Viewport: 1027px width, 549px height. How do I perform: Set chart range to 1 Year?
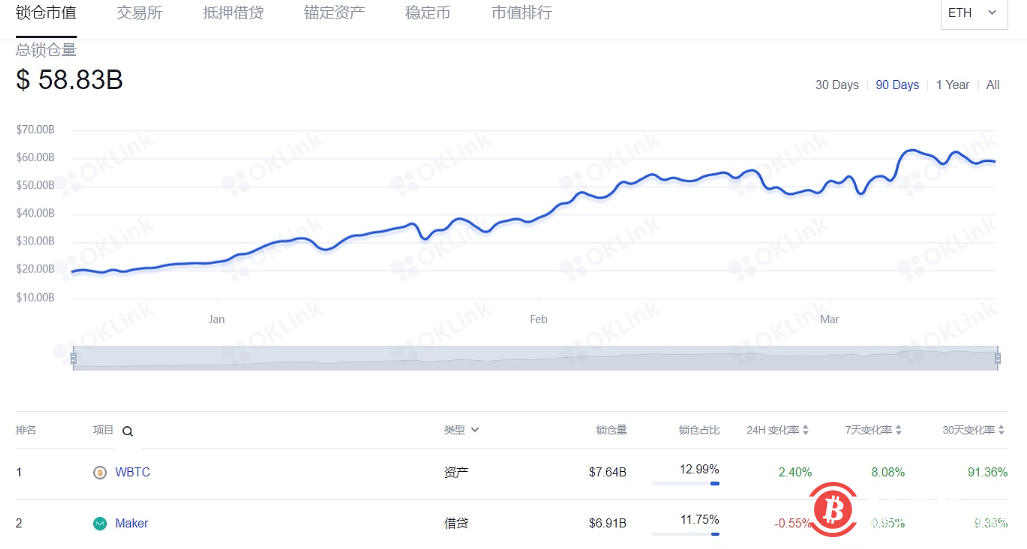[952, 85]
